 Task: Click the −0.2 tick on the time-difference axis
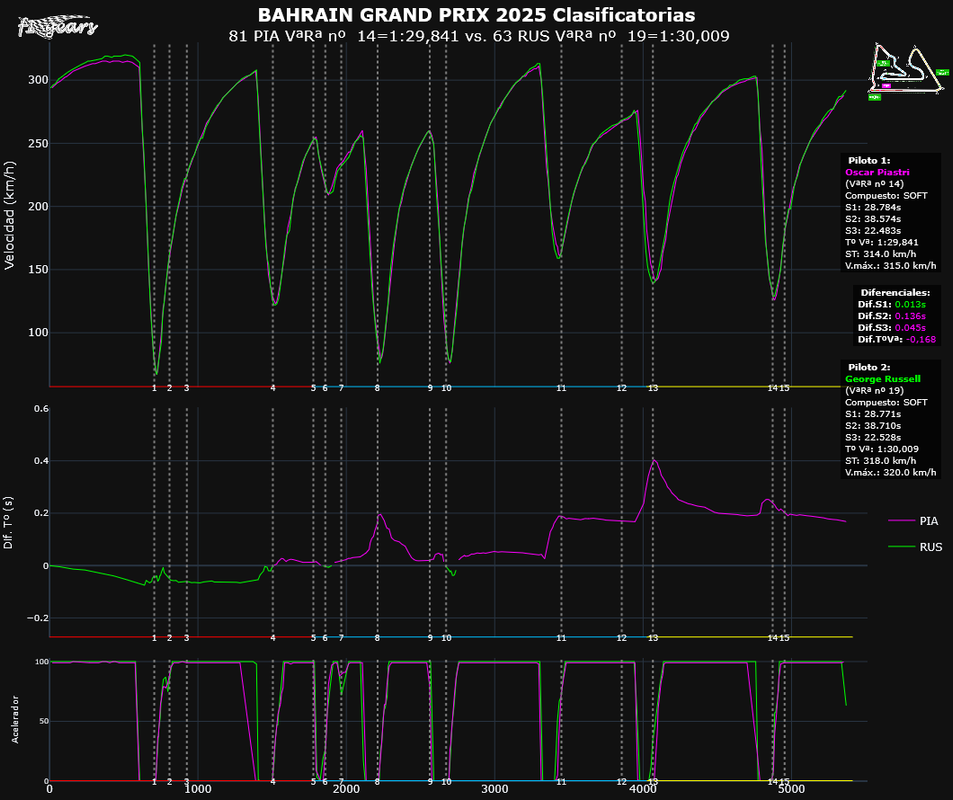click(x=37, y=618)
